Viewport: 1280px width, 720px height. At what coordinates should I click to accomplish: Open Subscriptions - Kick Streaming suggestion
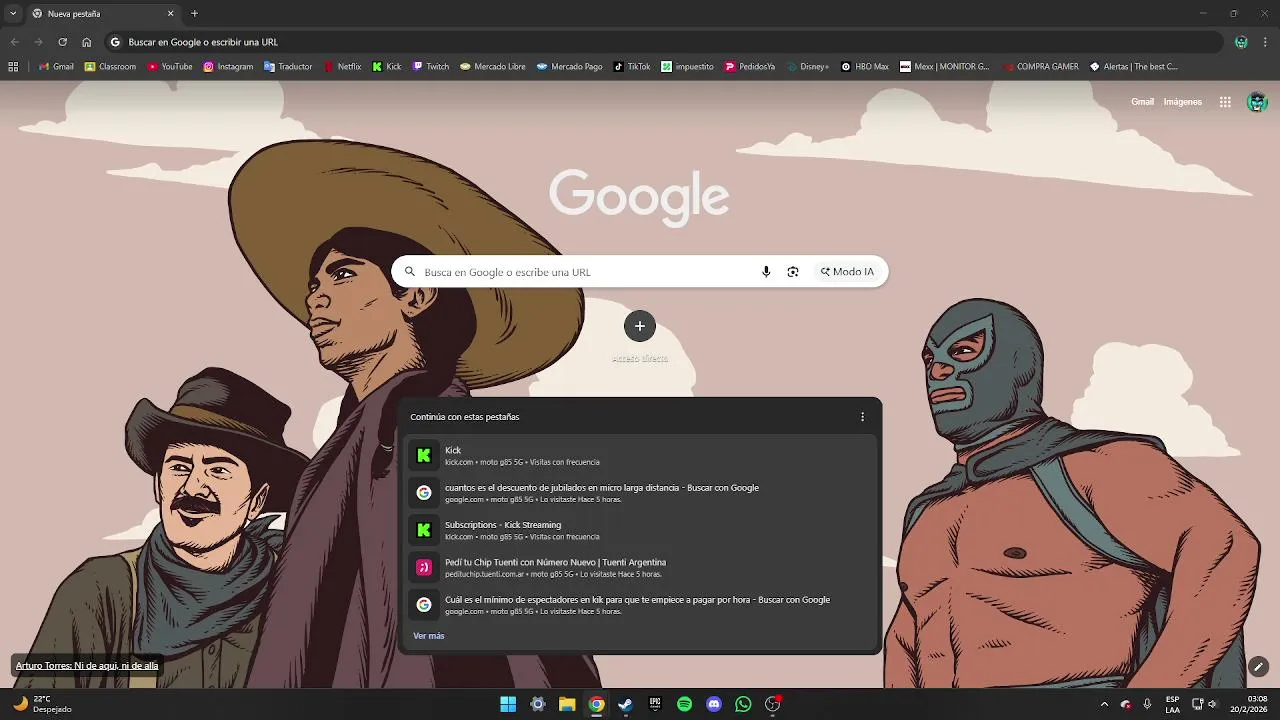point(640,530)
